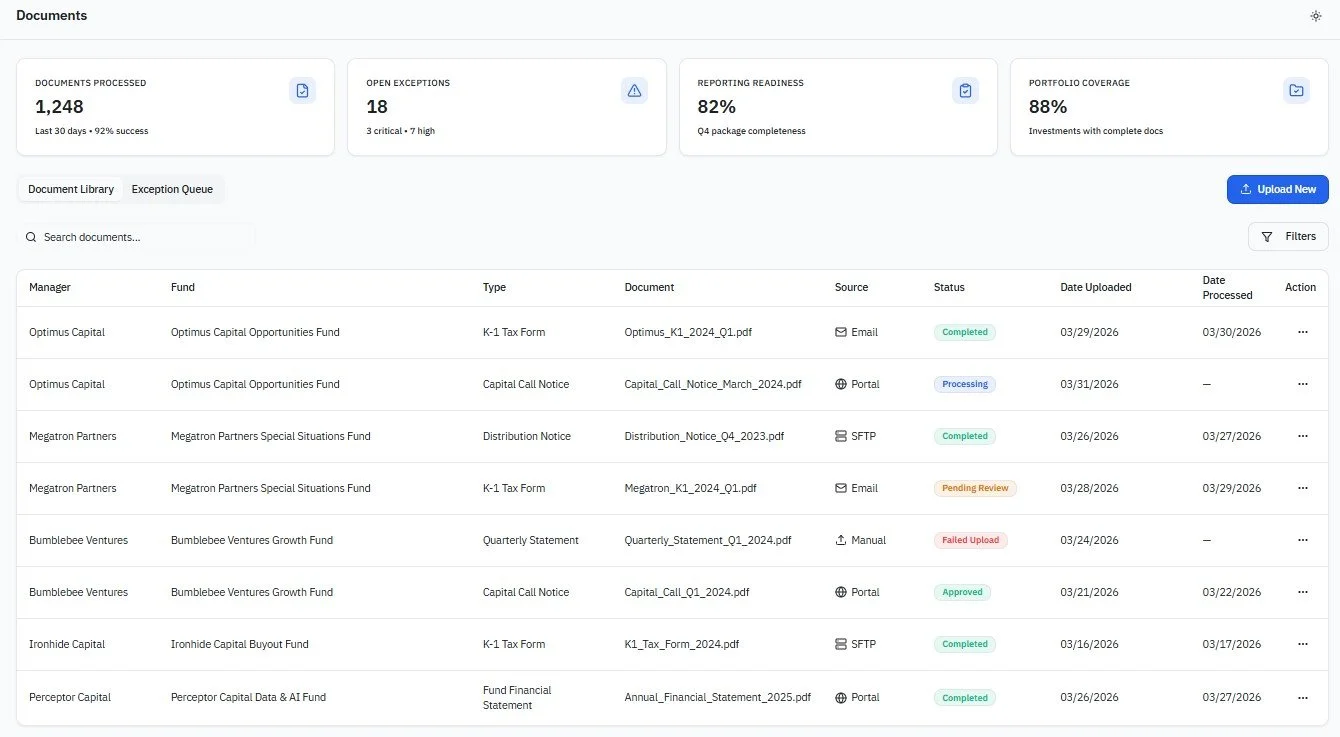Open action menu for Capital_Call_Q1_2024.pdf
1340x737 pixels.
(x=1302, y=592)
